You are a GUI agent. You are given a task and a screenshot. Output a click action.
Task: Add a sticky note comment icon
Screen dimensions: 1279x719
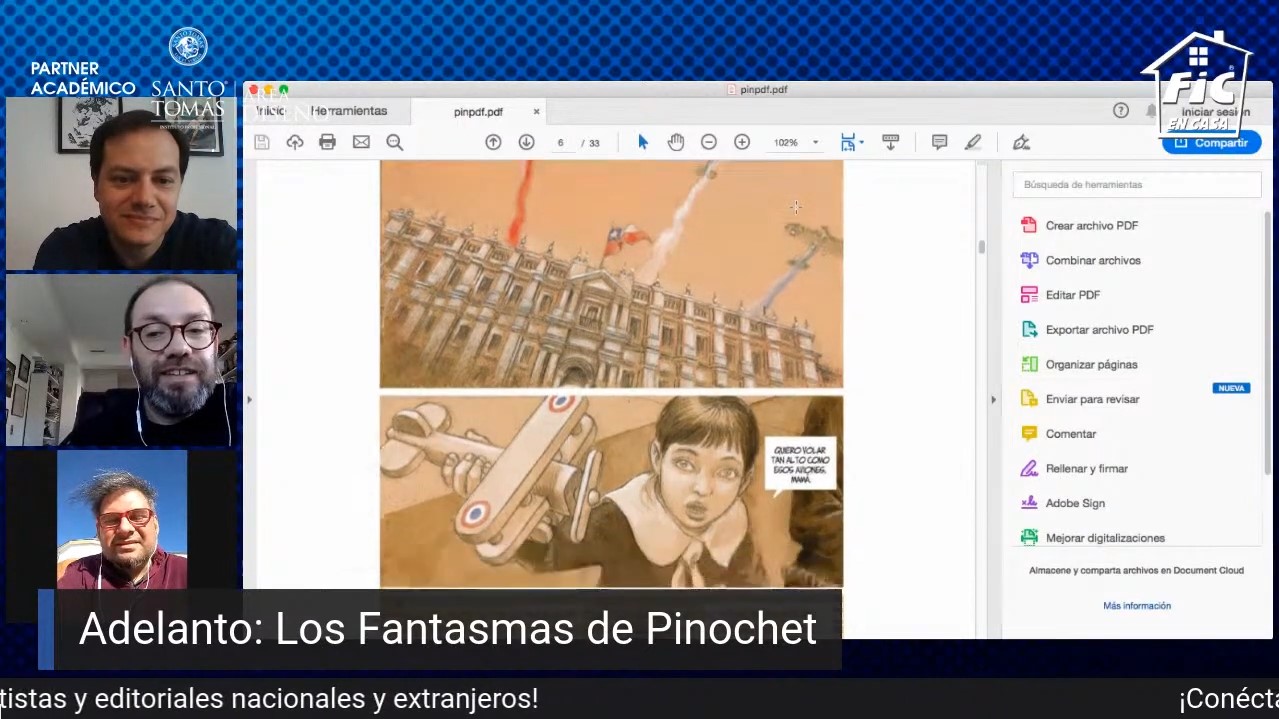click(939, 142)
